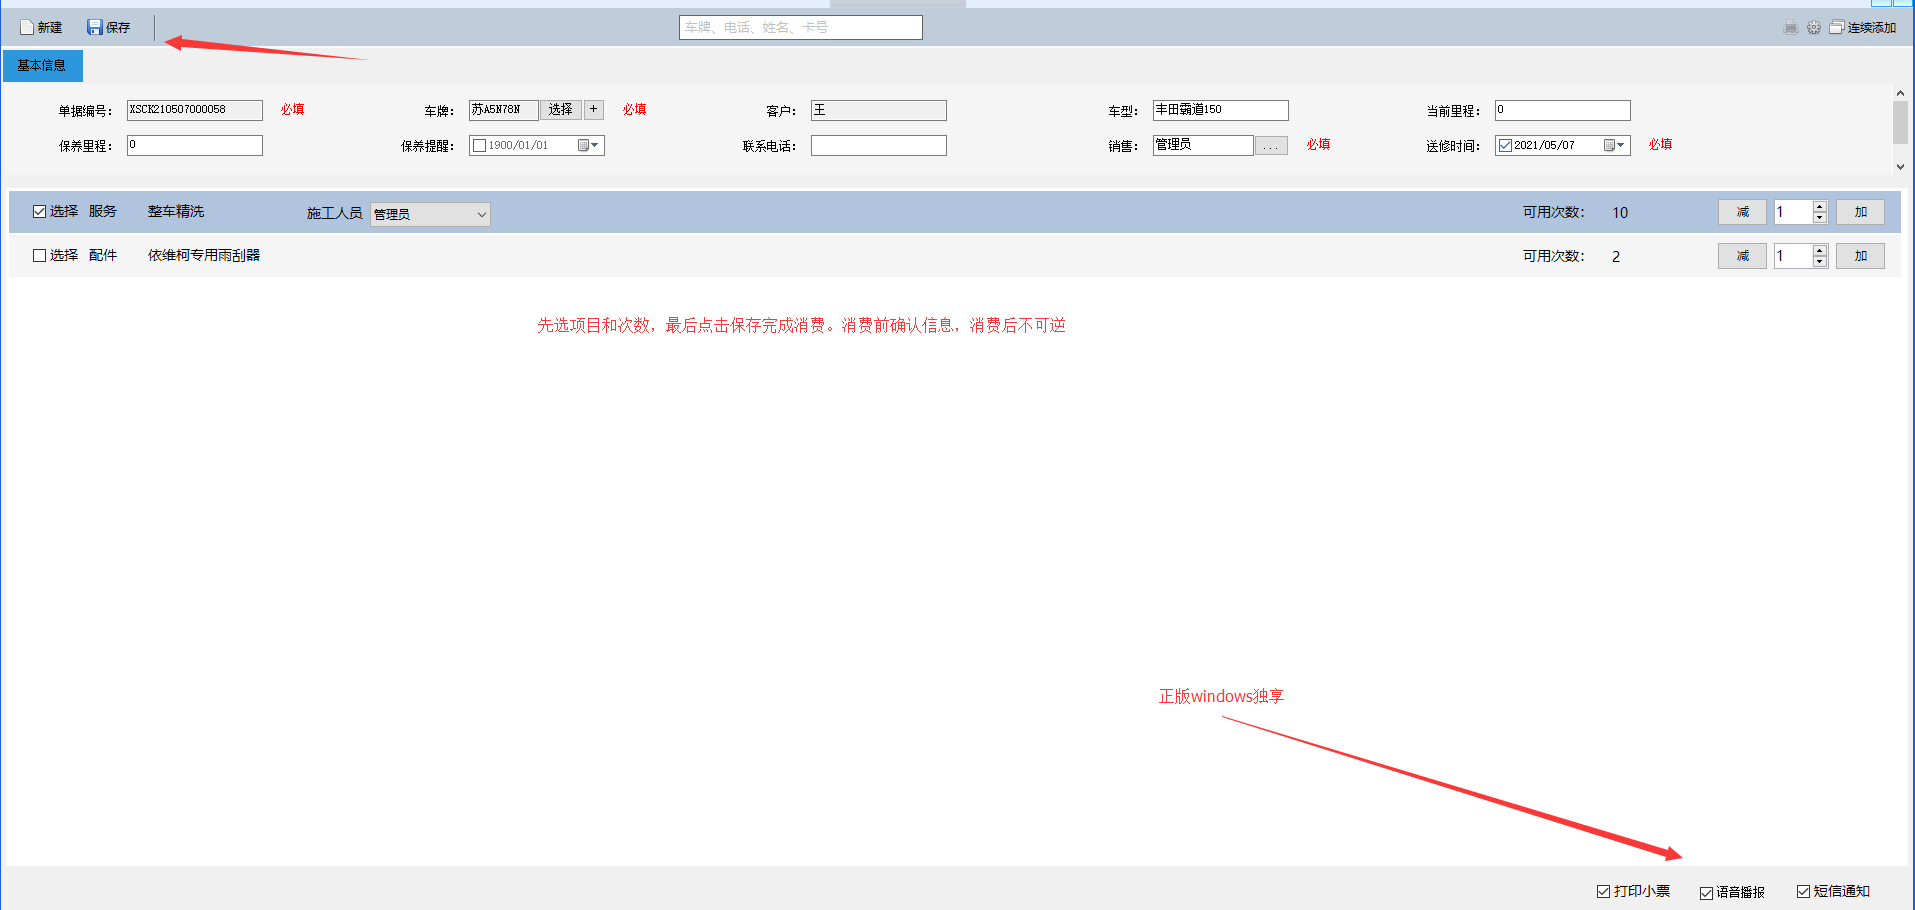Viewport: 1915px width, 910px height.
Task: Click 加 button in 整车精洗 row
Action: (1860, 212)
